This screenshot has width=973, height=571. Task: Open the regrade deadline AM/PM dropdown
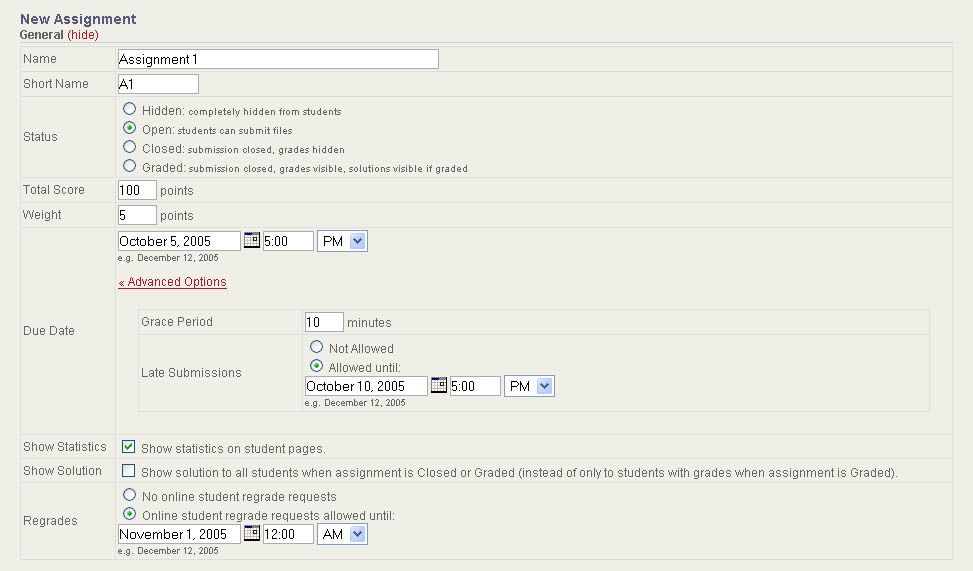(342, 534)
